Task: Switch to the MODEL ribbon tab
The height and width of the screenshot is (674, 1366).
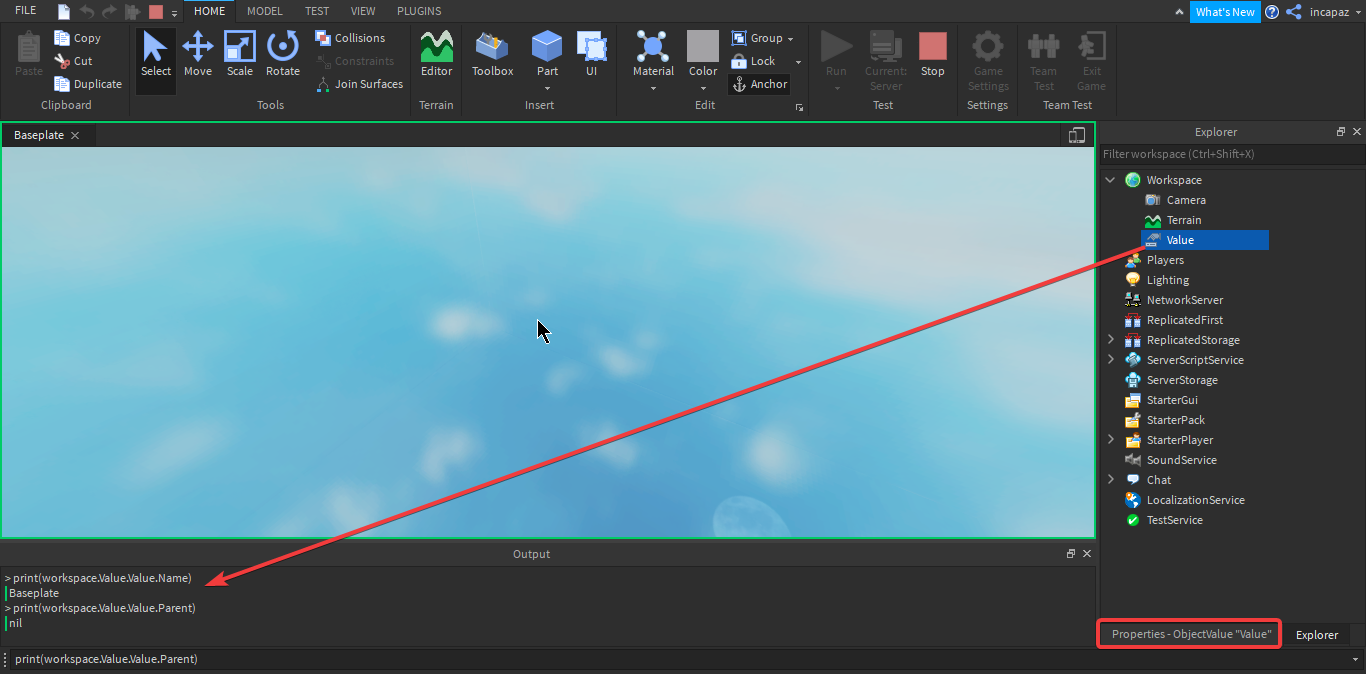Action: (x=264, y=11)
